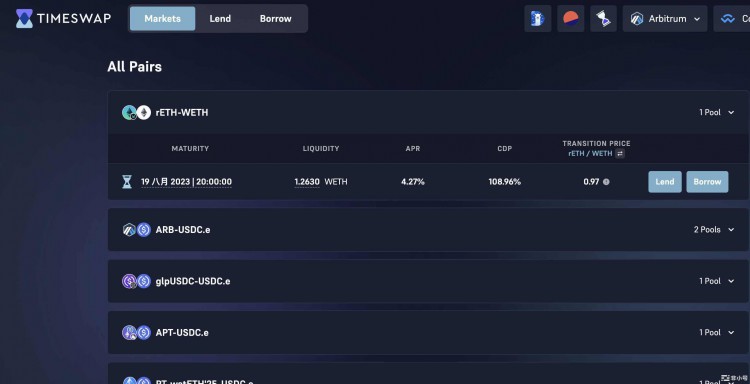This screenshot has width=750, height=384.
Task: Click the LIQUIDITY column header
Action: pos(321,149)
